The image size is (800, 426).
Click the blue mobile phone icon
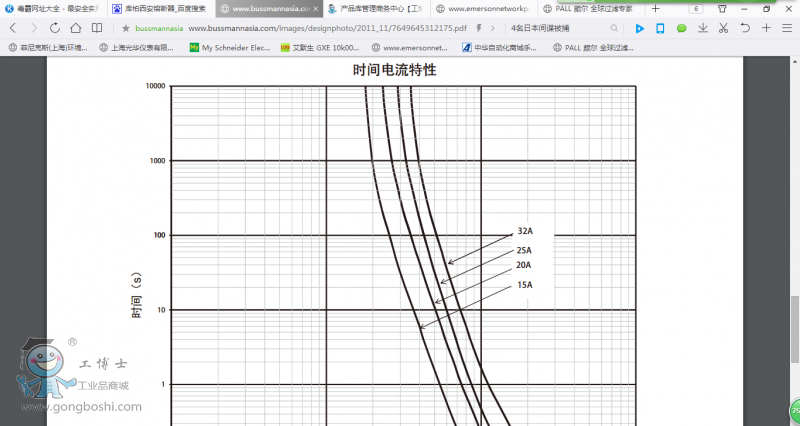[x=660, y=28]
